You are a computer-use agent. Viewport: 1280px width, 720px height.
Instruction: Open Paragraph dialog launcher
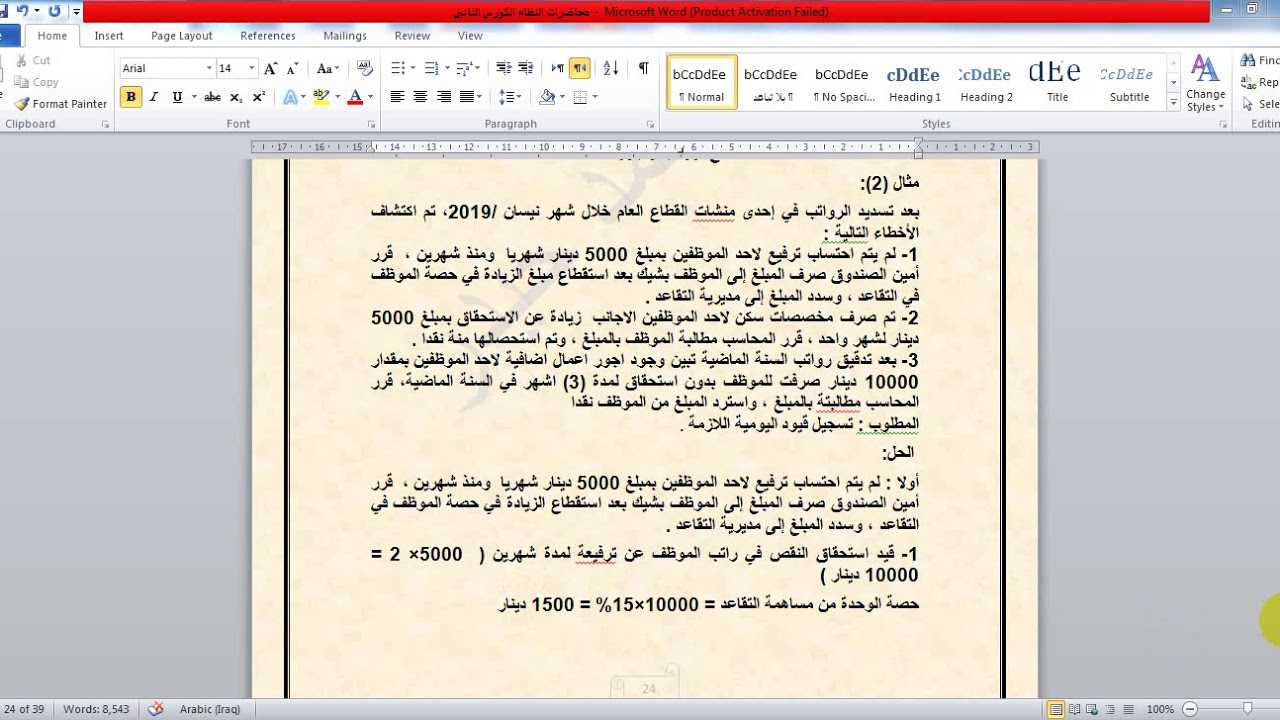point(650,124)
